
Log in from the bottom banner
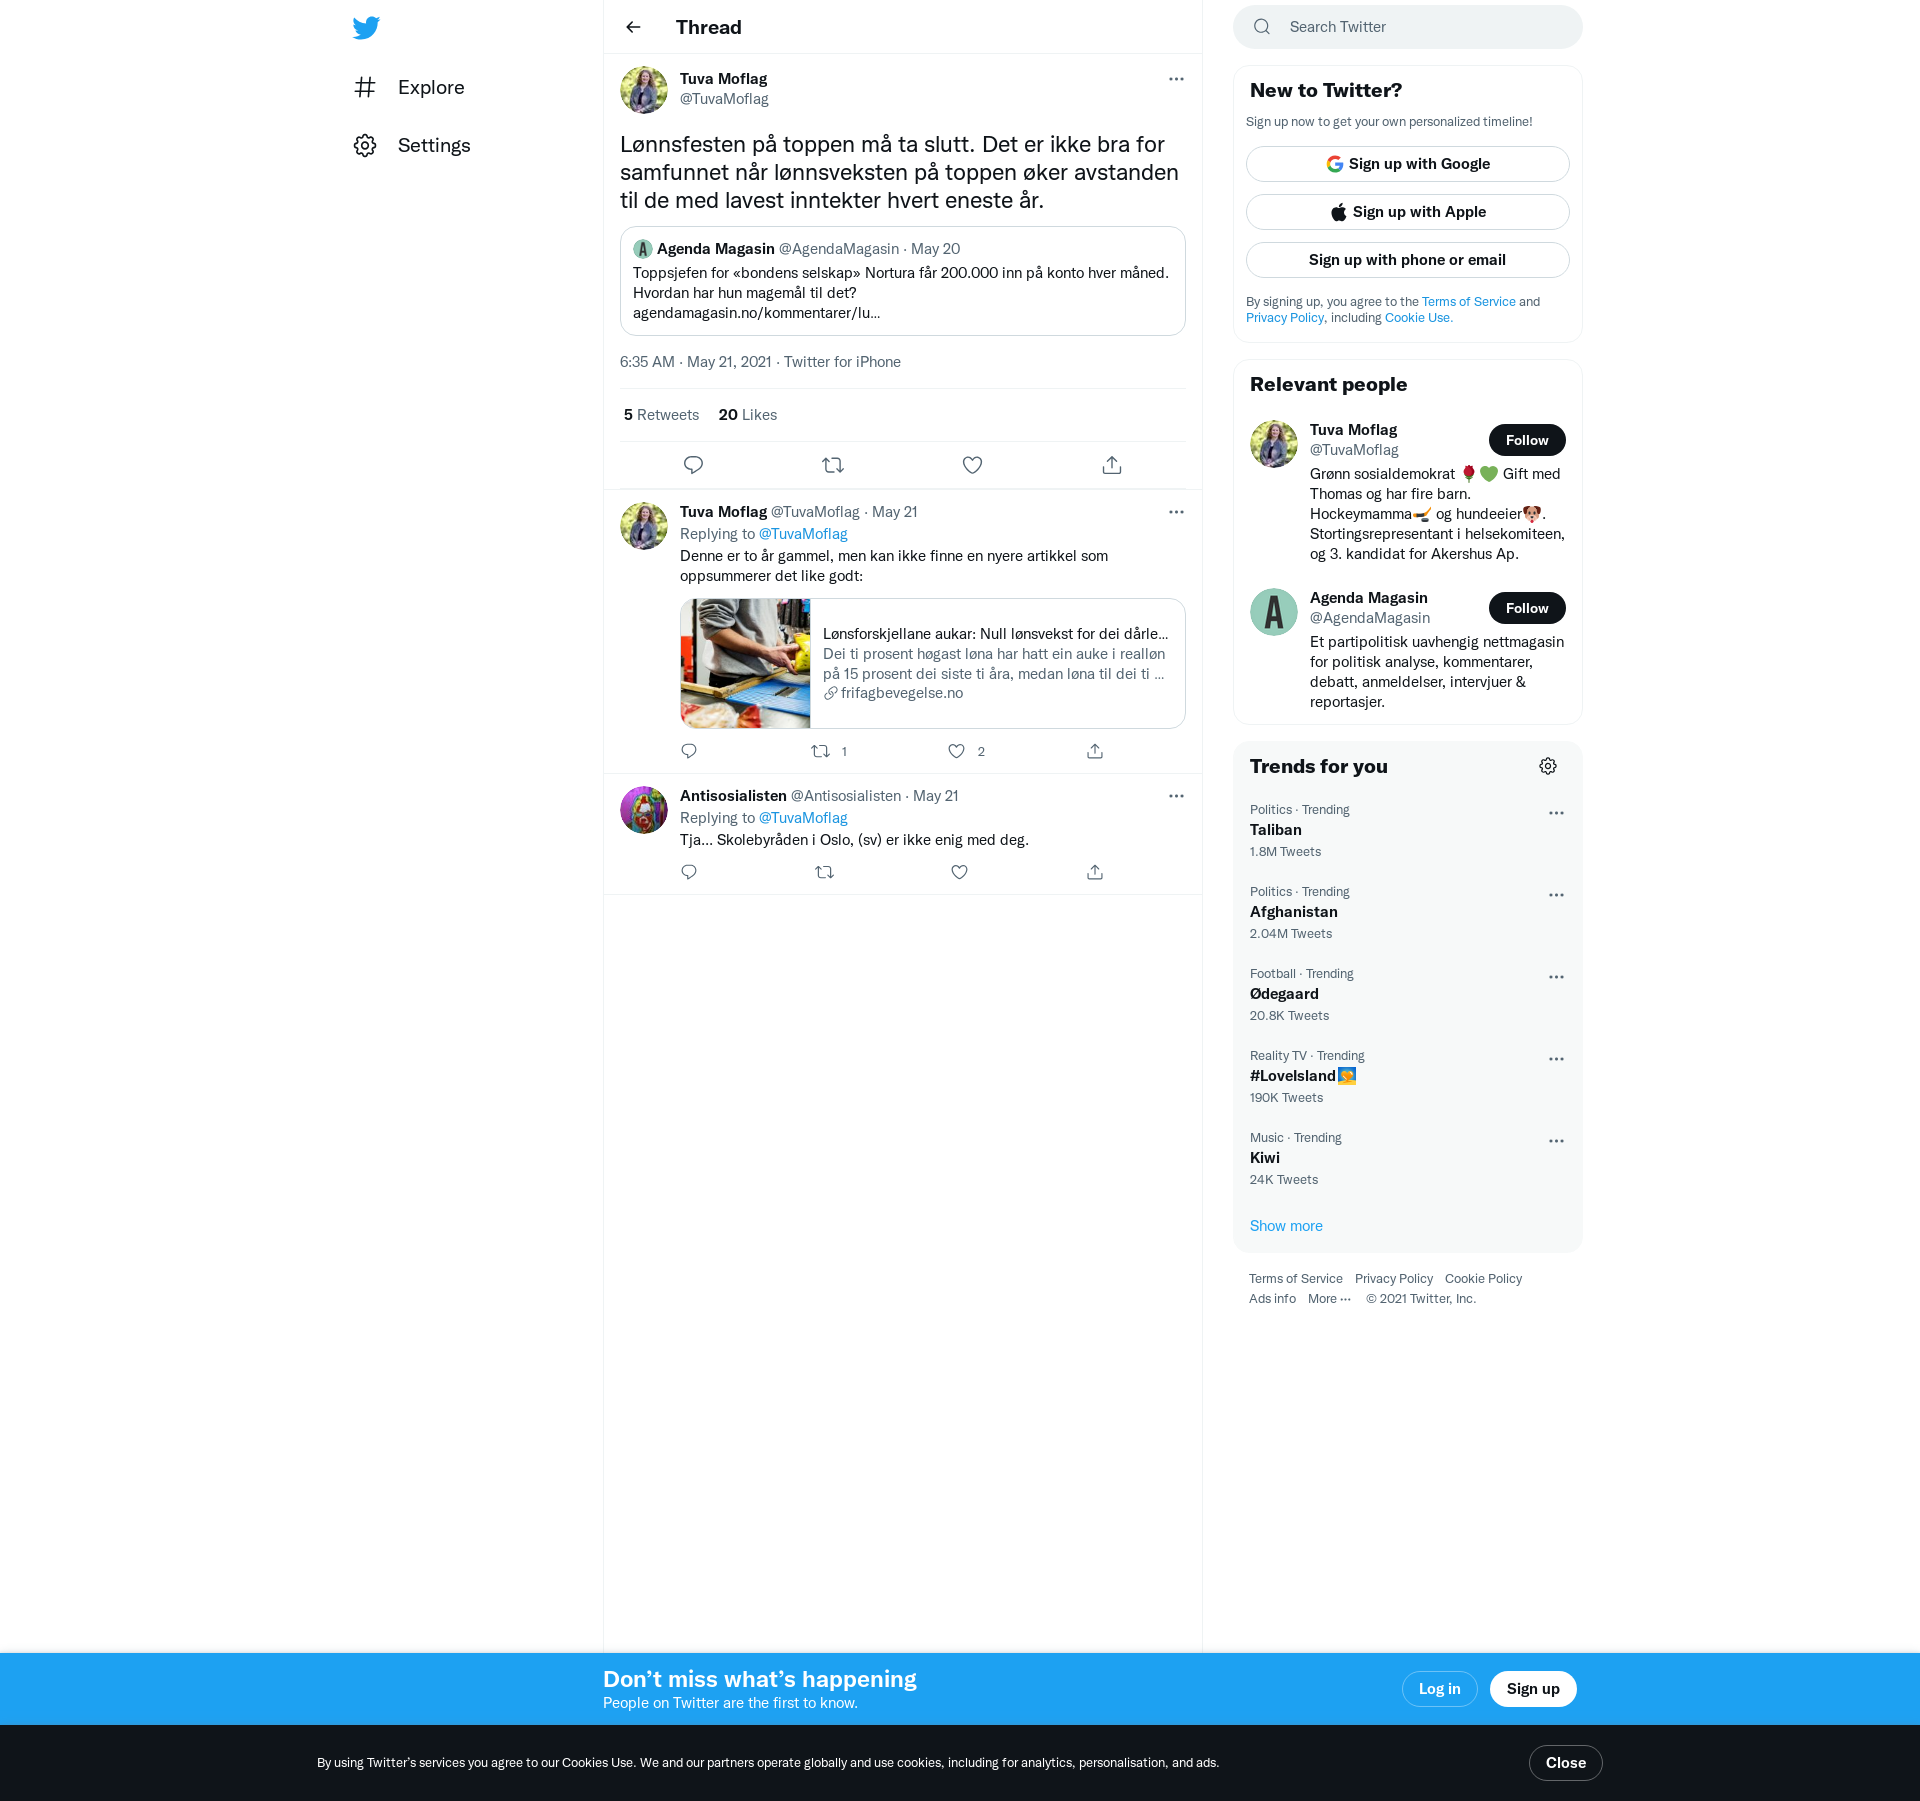(x=1440, y=1689)
